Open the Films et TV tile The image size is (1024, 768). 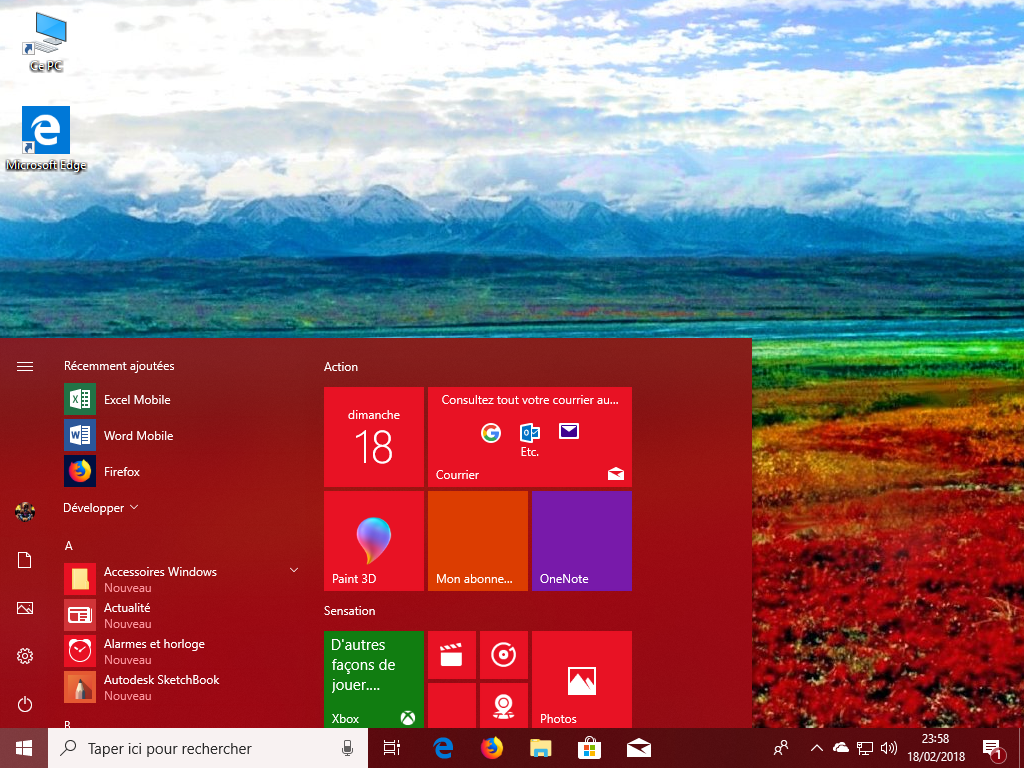[x=451, y=655]
